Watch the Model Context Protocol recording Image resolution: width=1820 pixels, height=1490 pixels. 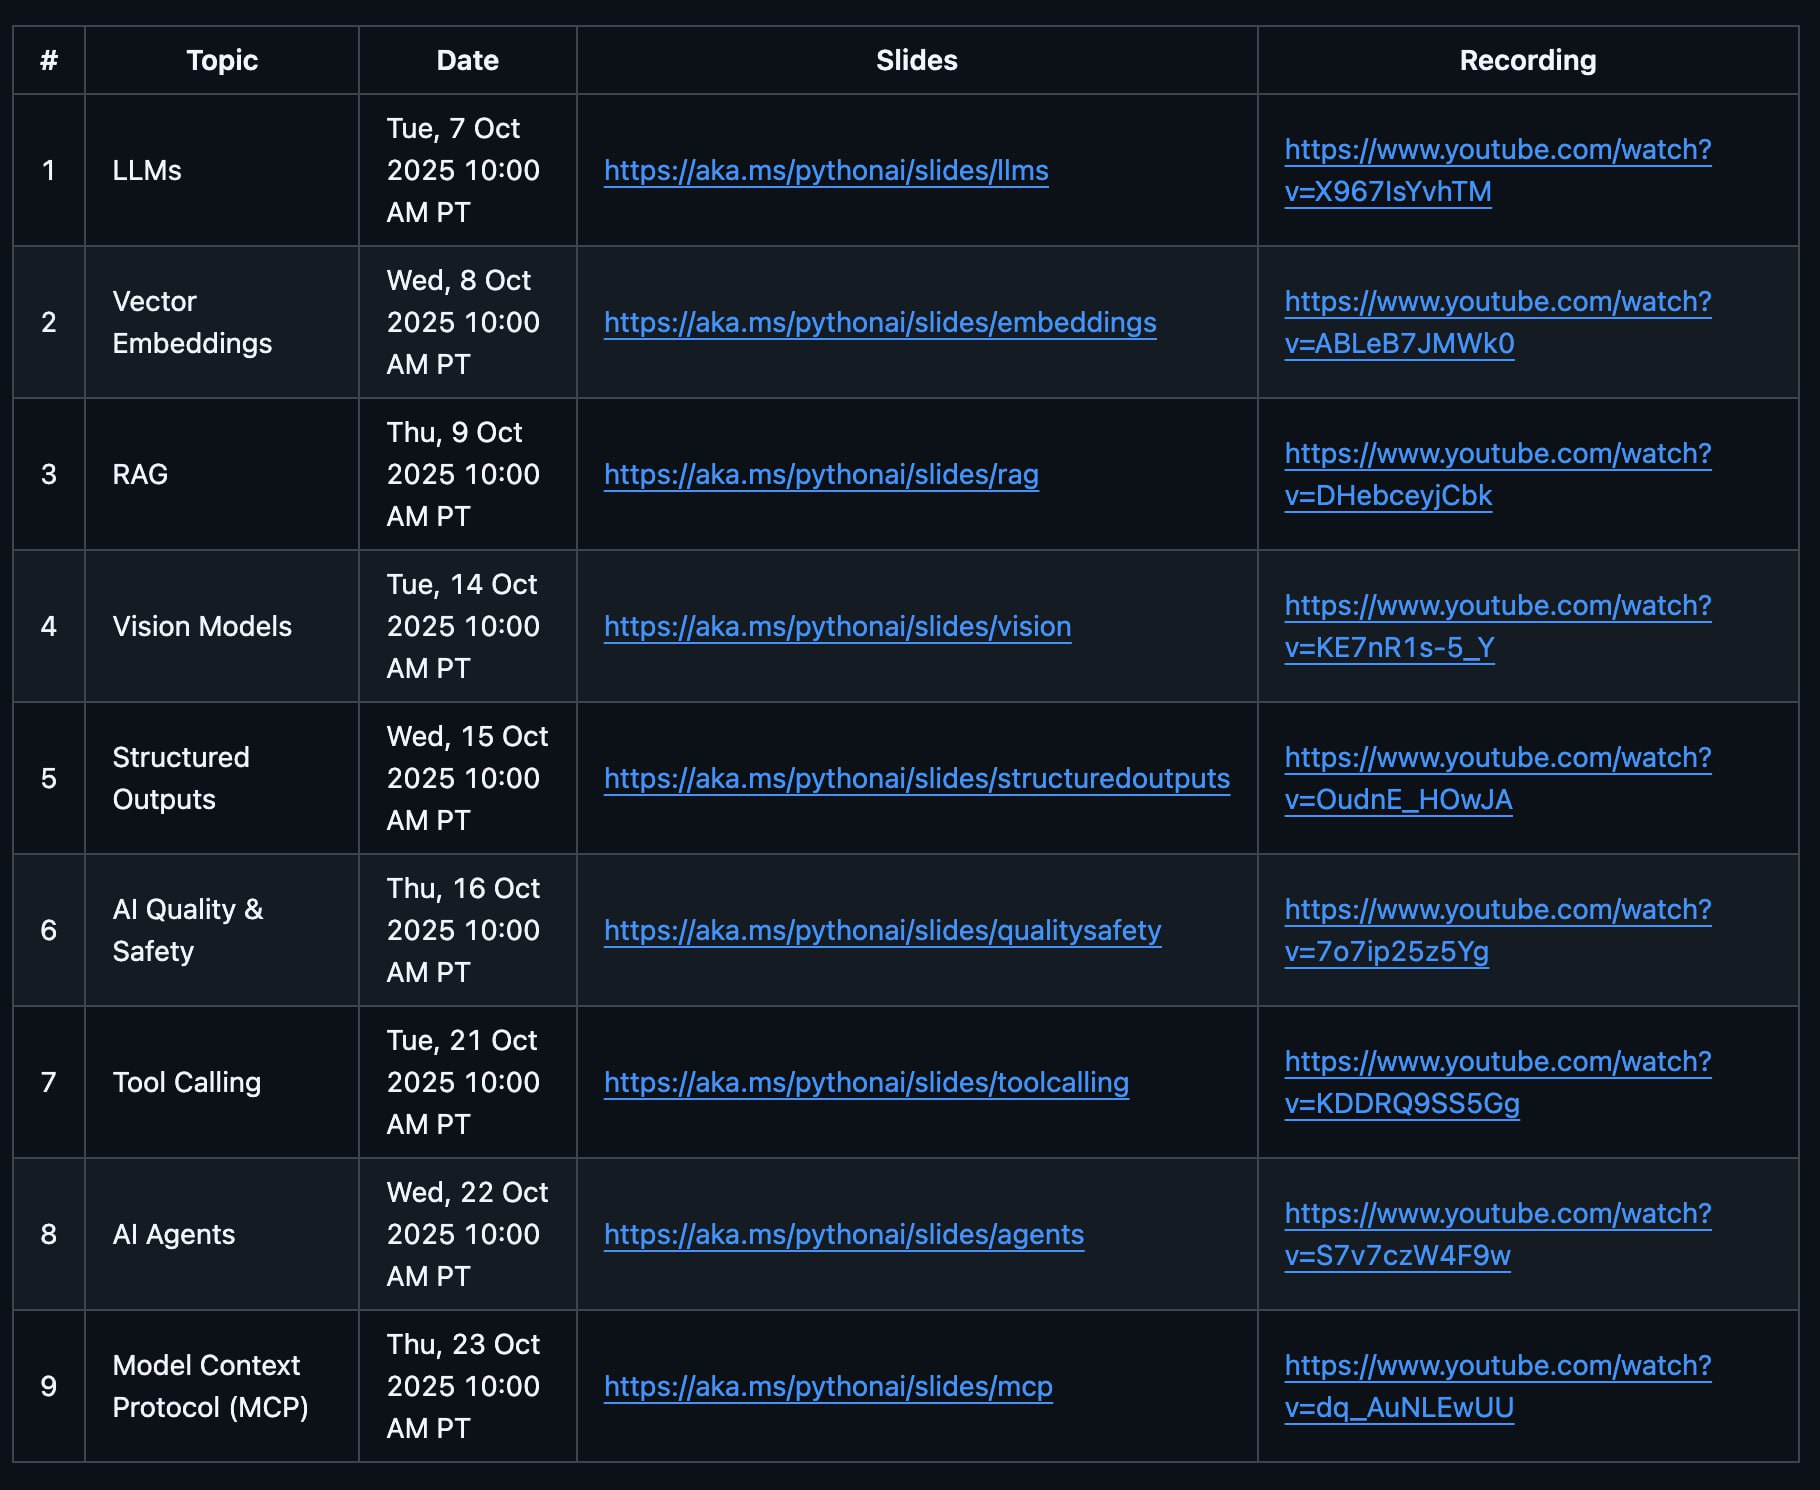[x=1497, y=1366]
